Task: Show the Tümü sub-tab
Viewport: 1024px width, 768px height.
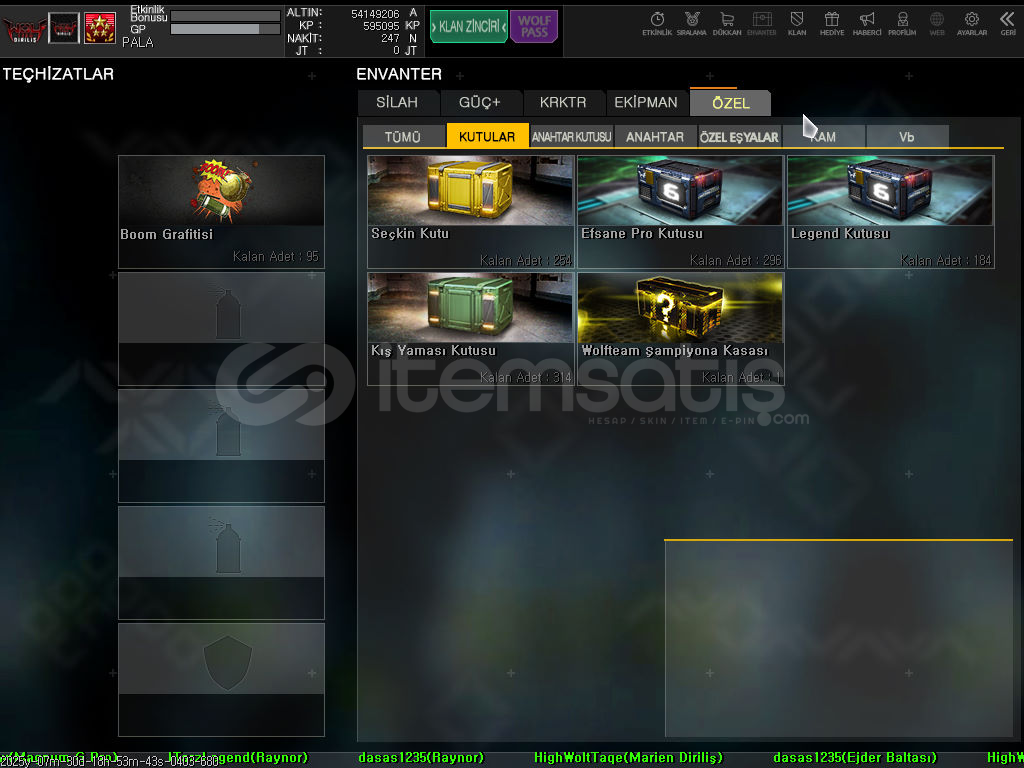Action: (x=403, y=136)
